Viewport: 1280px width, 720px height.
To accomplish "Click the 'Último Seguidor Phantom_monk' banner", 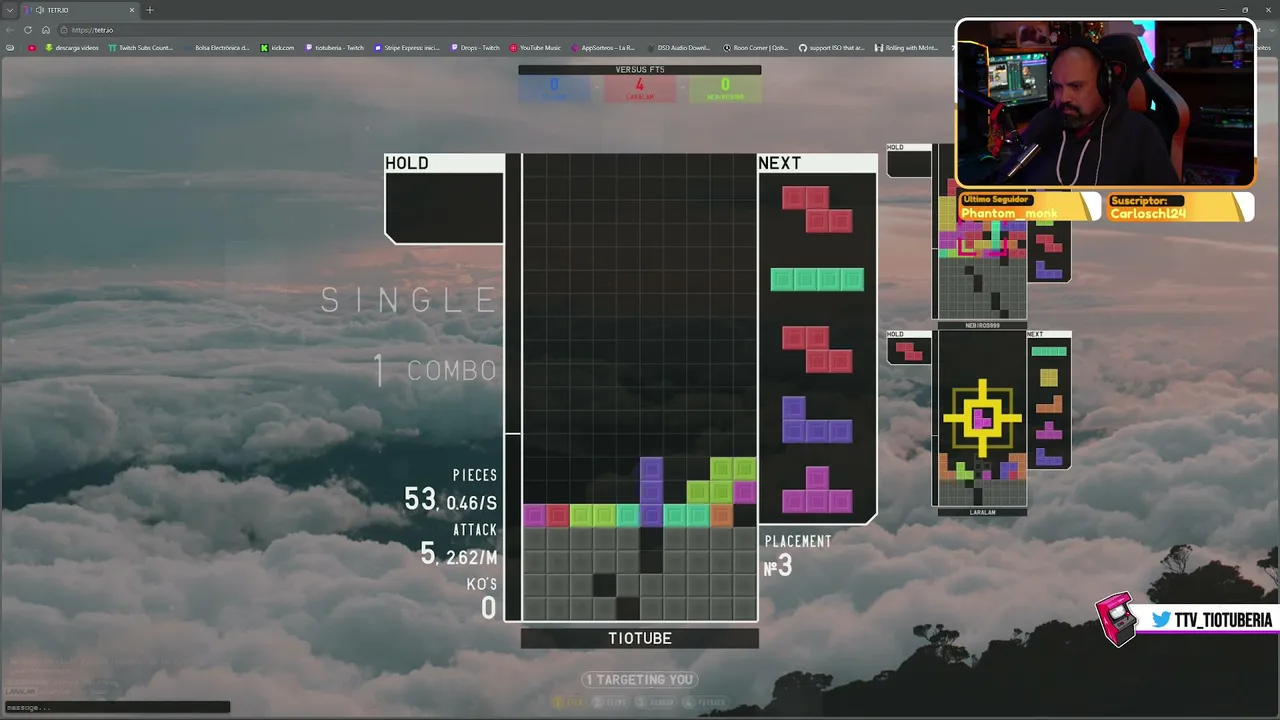I will [x=1030, y=207].
